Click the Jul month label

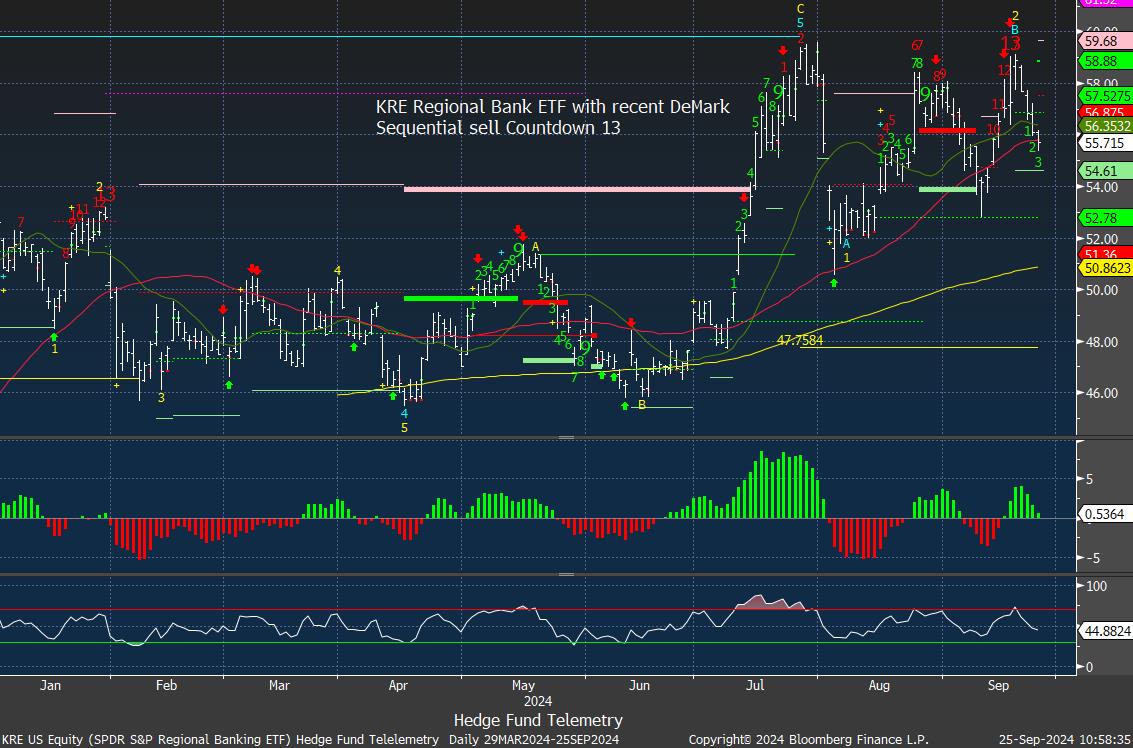(756, 684)
